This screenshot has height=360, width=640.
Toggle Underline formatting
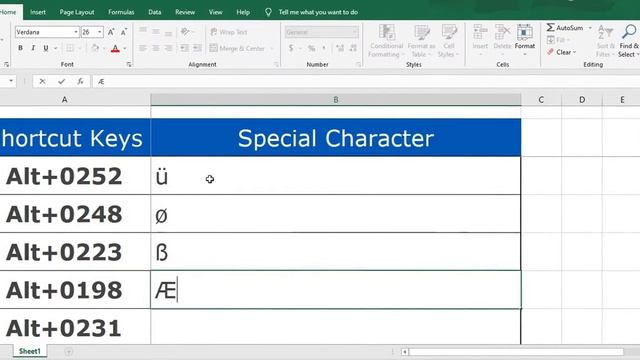[46, 48]
